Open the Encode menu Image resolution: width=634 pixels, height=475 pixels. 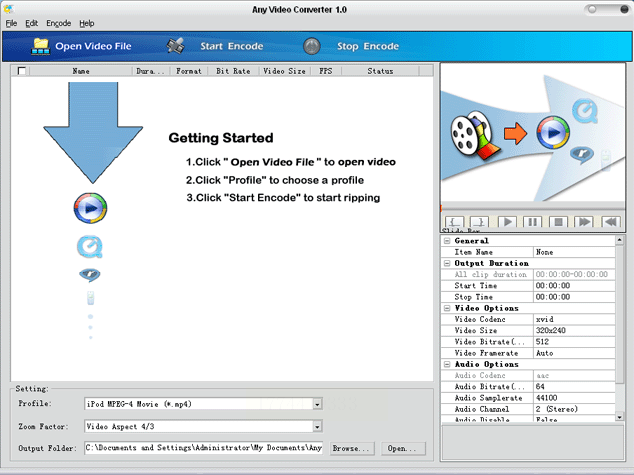[58, 23]
